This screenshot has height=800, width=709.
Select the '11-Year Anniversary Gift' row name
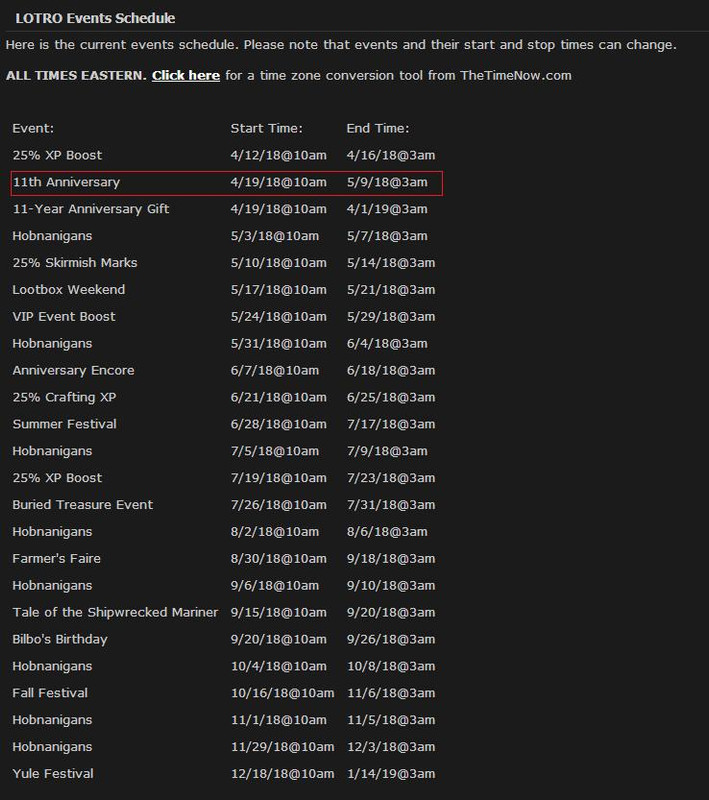[x=91, y=209]
